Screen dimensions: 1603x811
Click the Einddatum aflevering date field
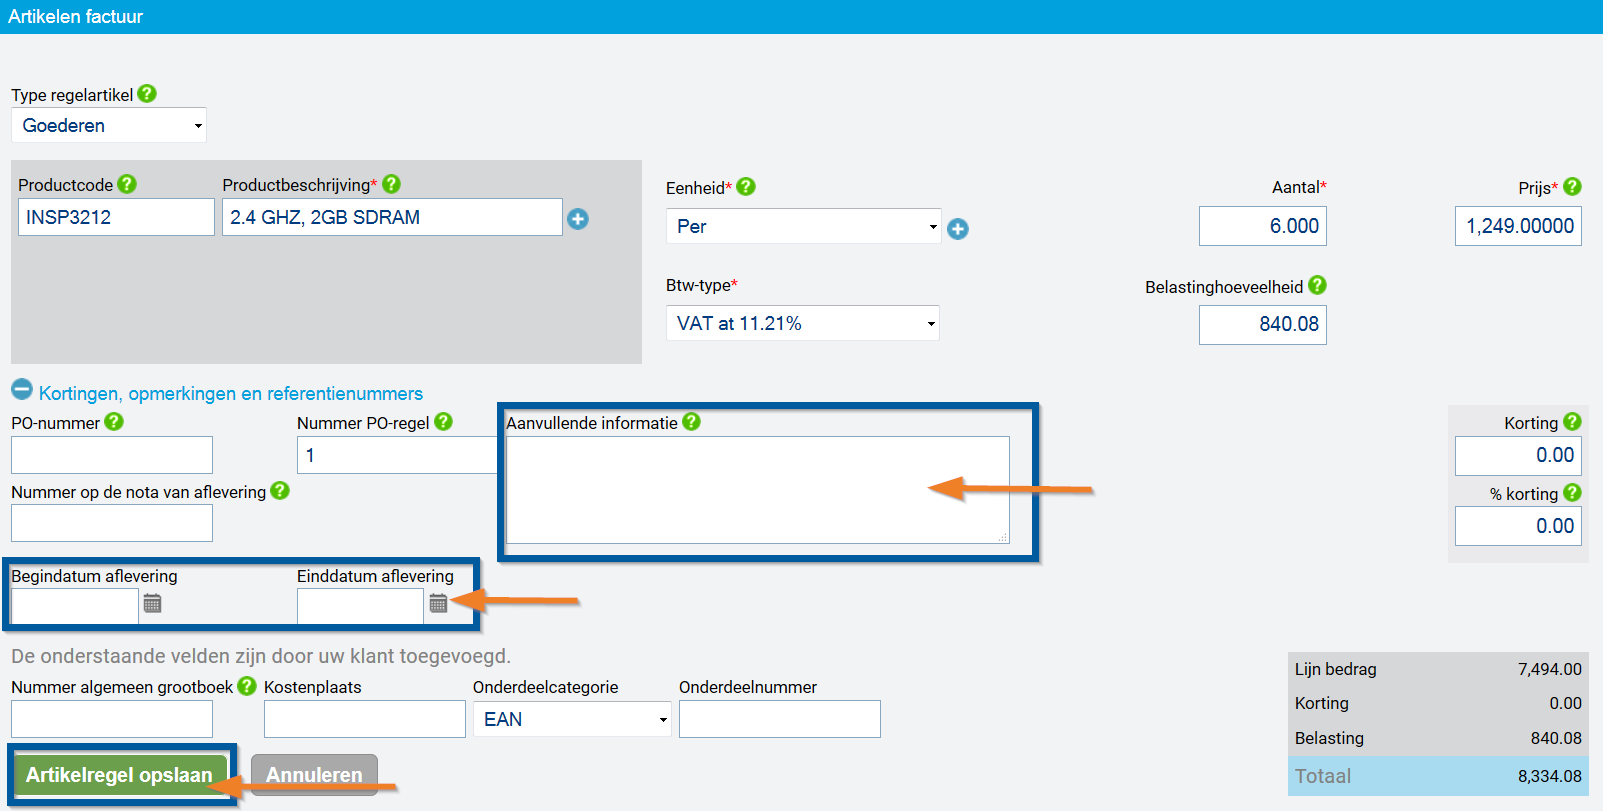pos(361,606)
